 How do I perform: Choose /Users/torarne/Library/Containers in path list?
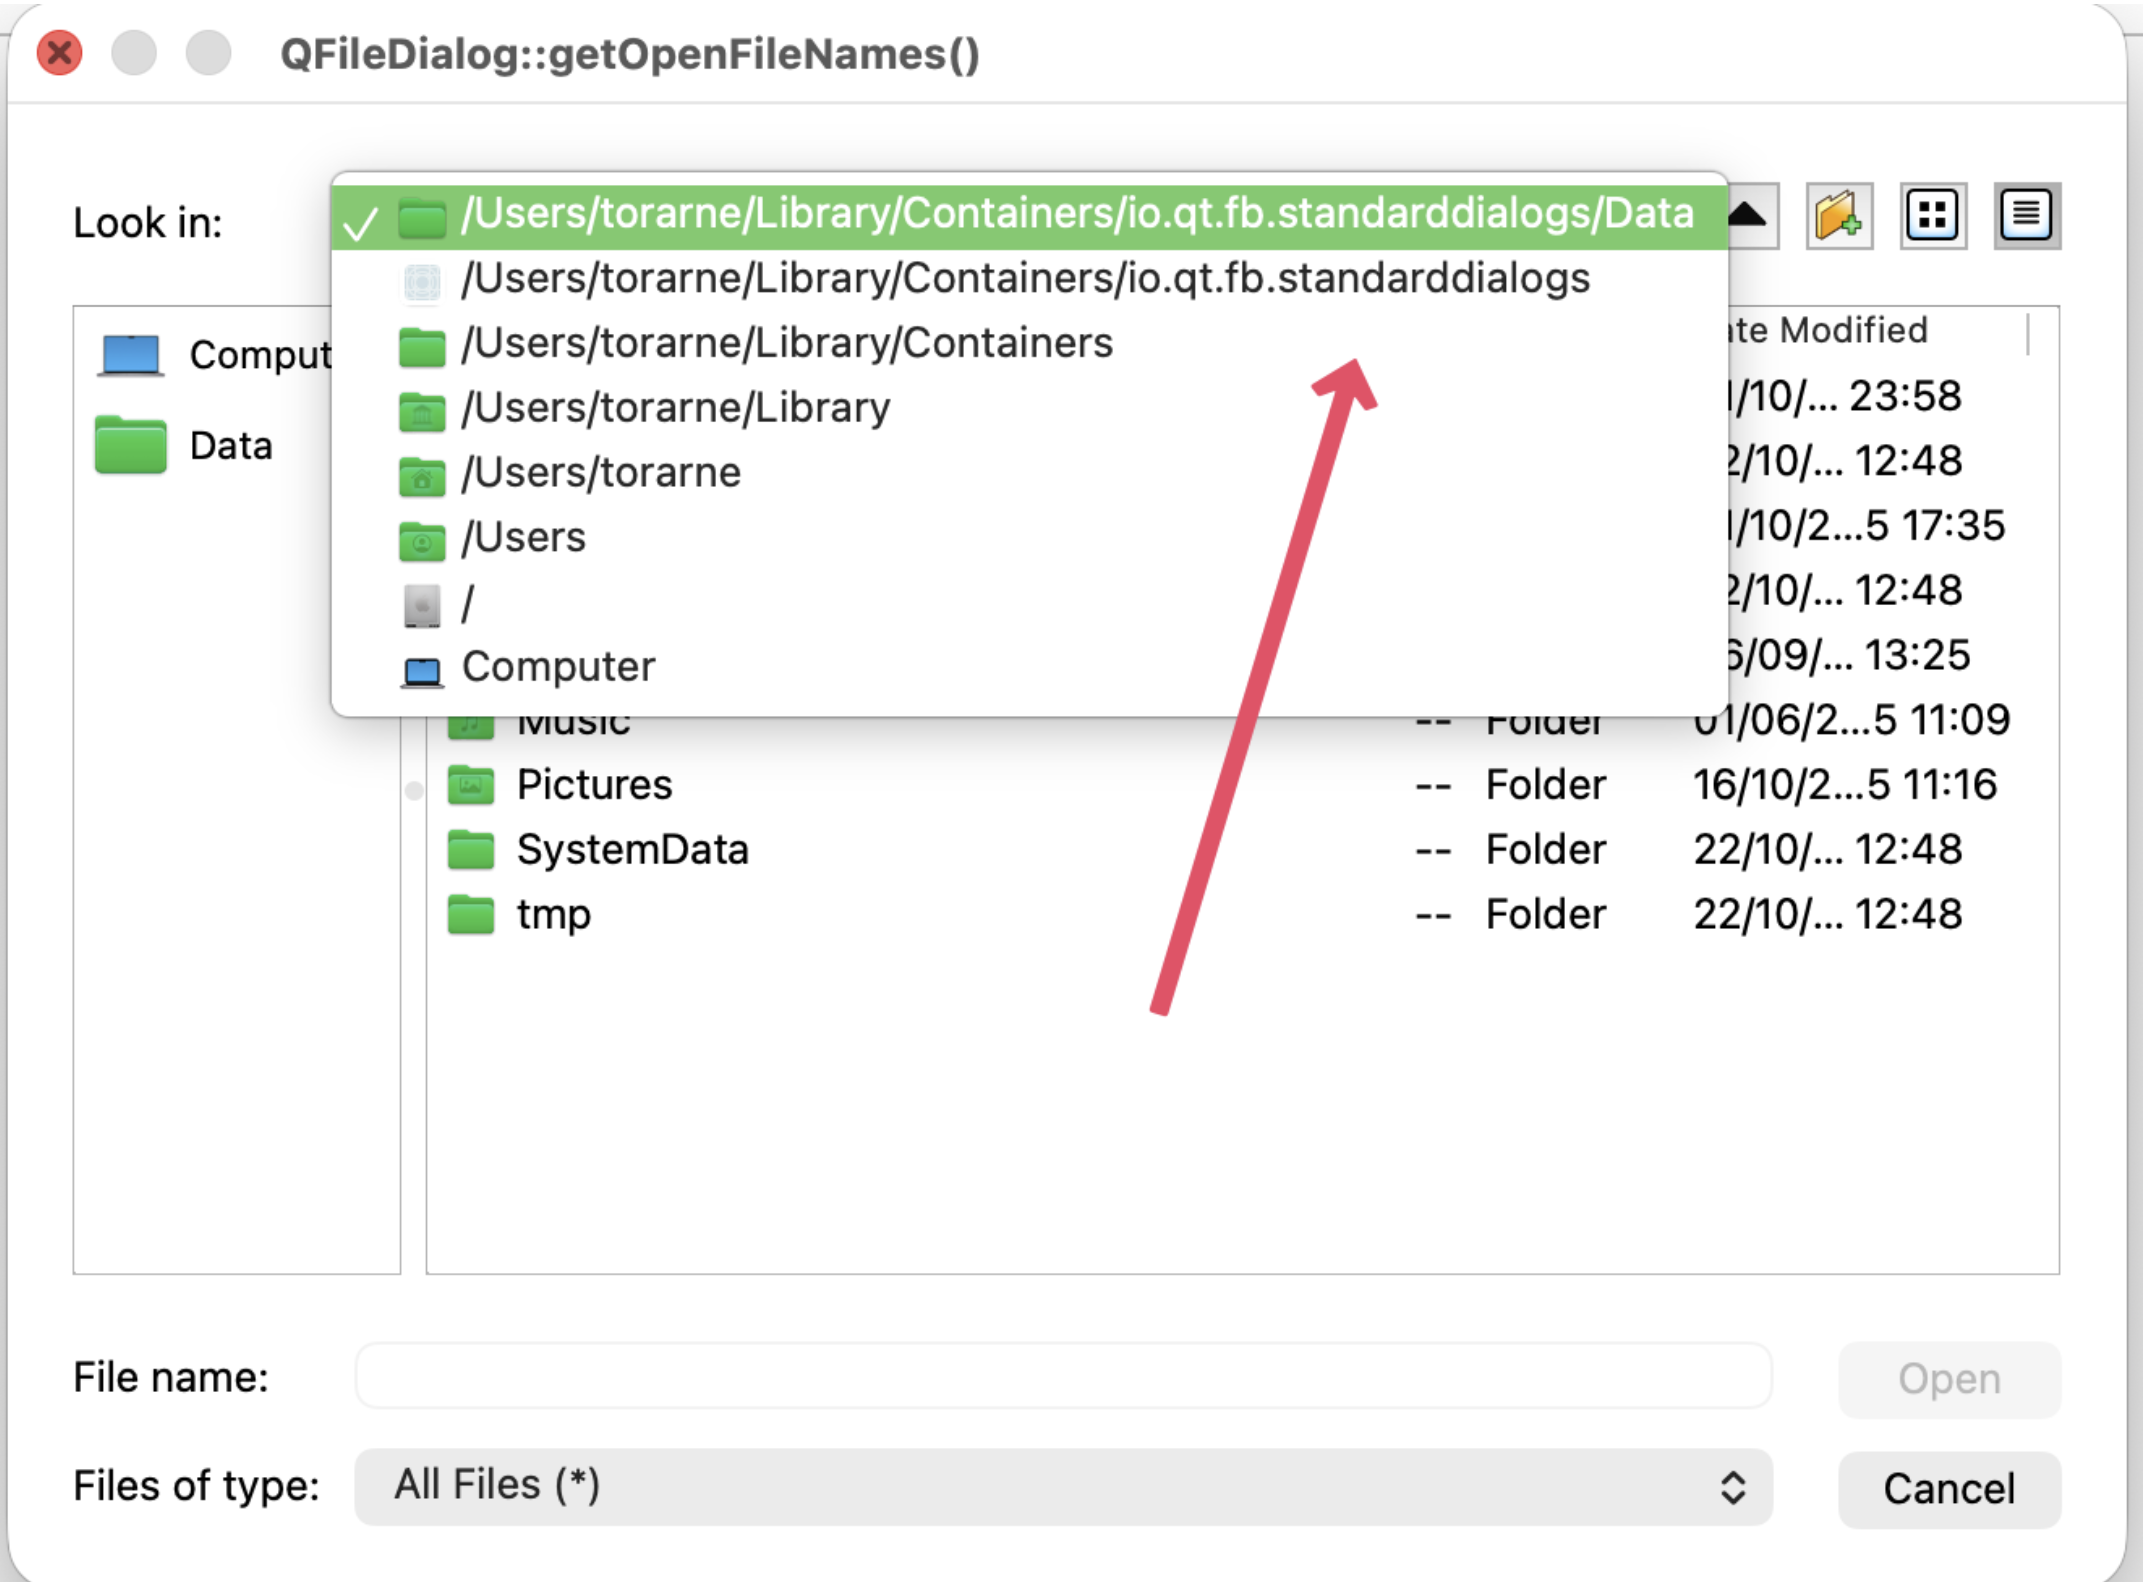point(786,343)
